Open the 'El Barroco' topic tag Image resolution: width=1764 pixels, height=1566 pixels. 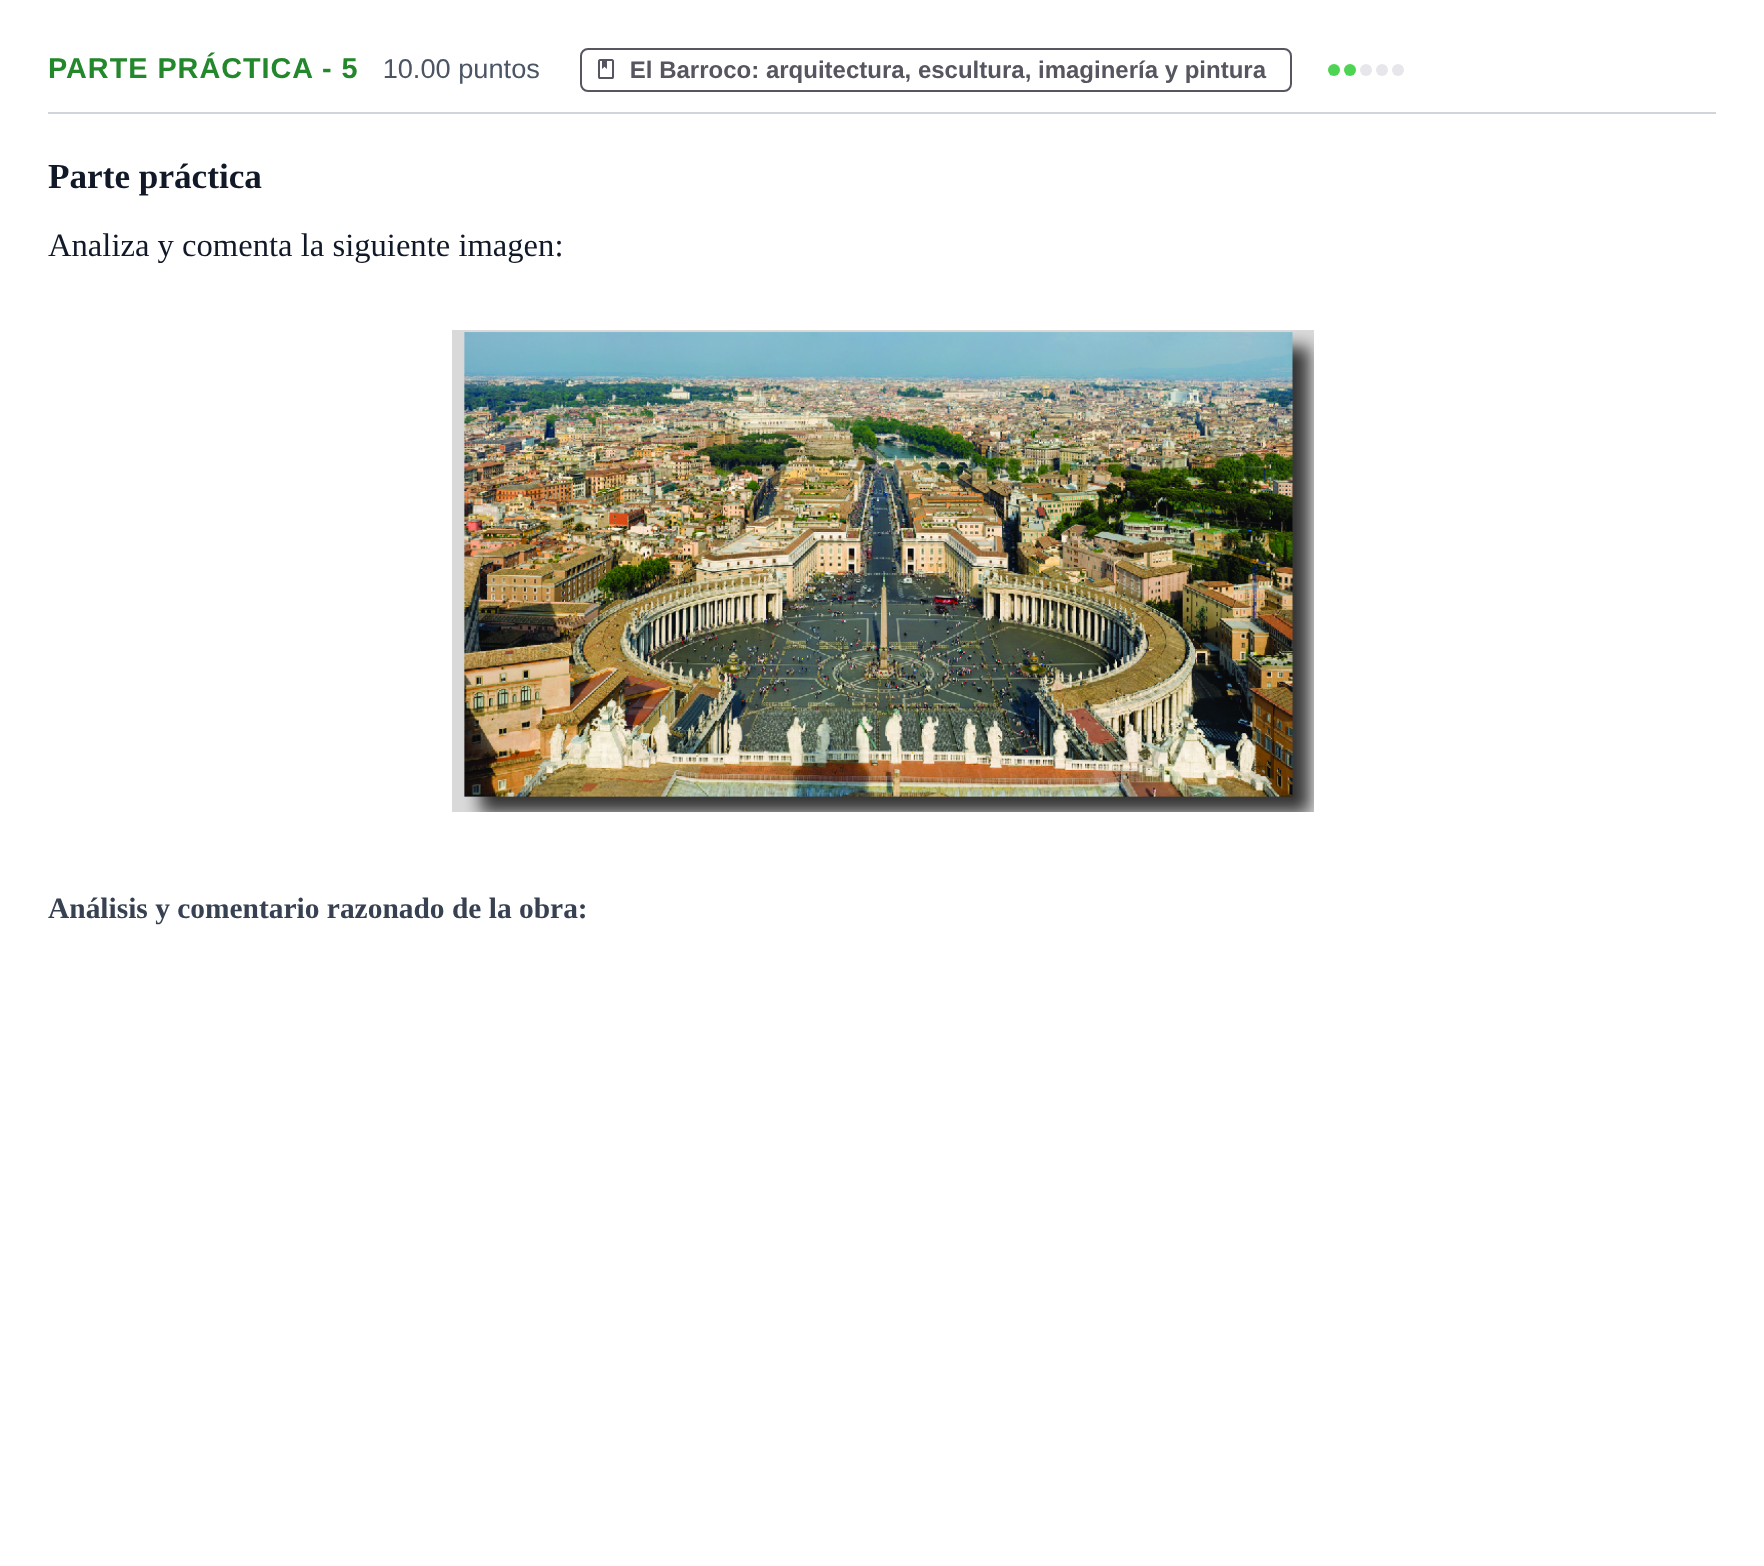[935, 70]
